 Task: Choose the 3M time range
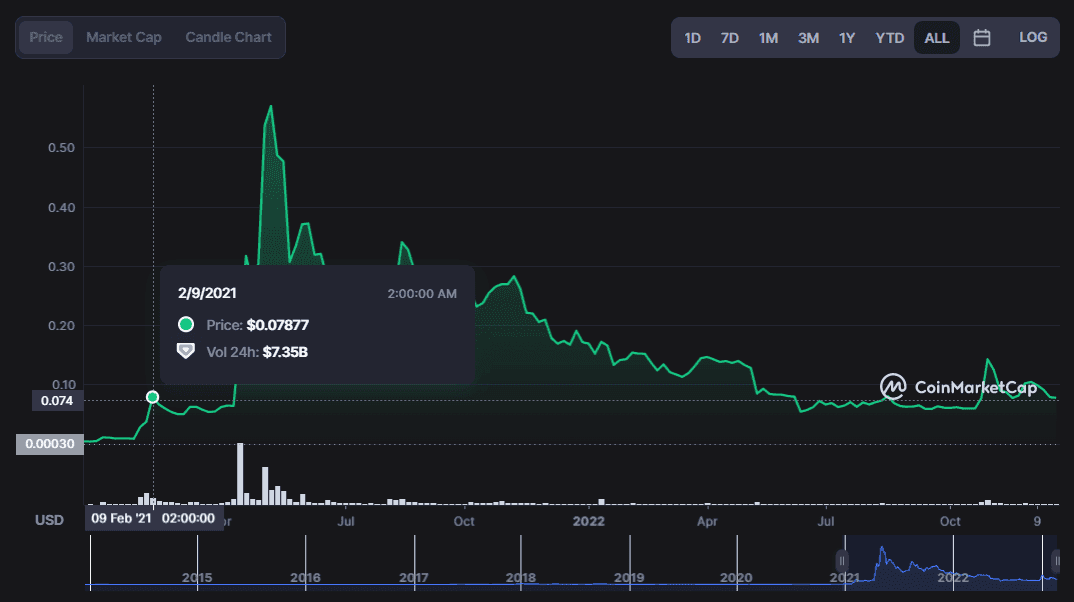[x=808, y=38]
